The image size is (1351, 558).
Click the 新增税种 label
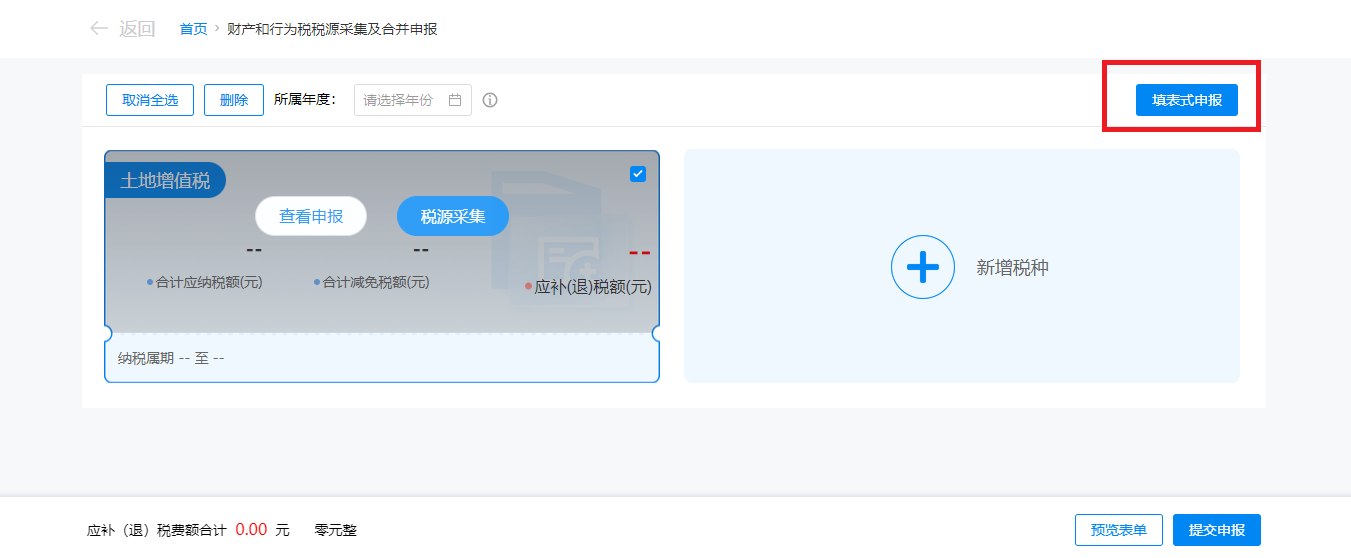1012,268
